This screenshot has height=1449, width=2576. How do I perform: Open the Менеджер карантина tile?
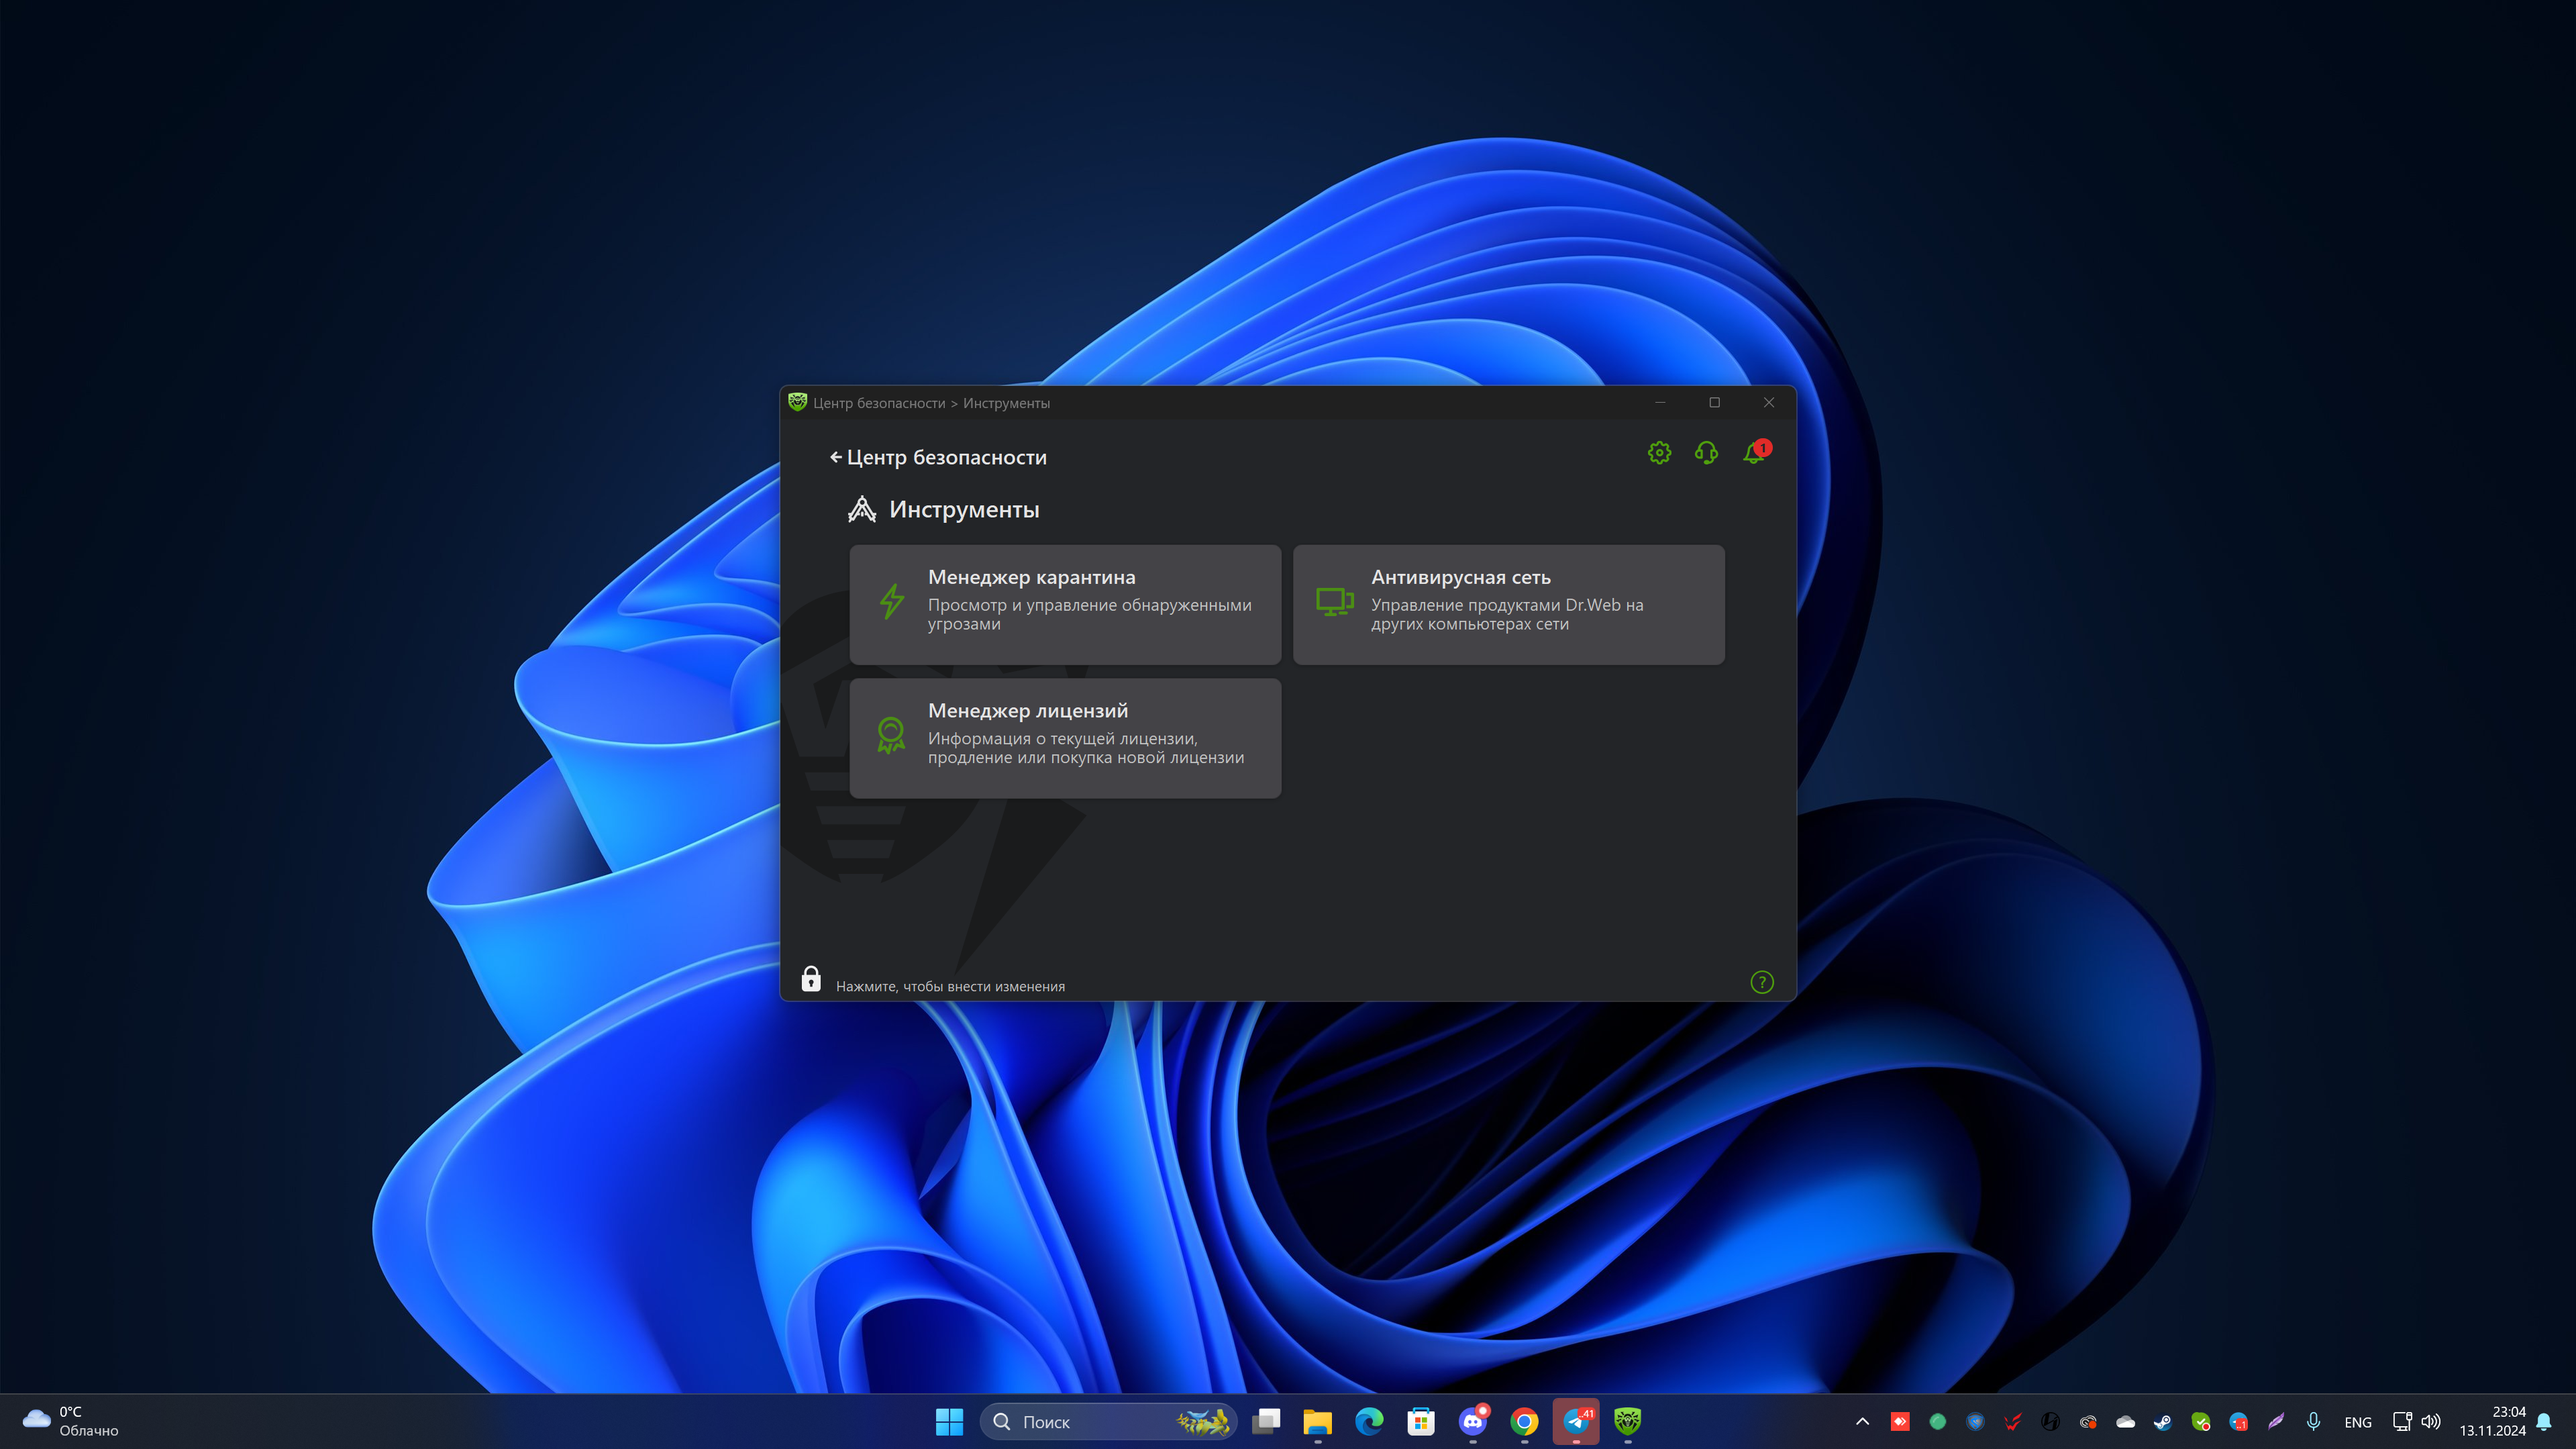(x=1065, y=604)
